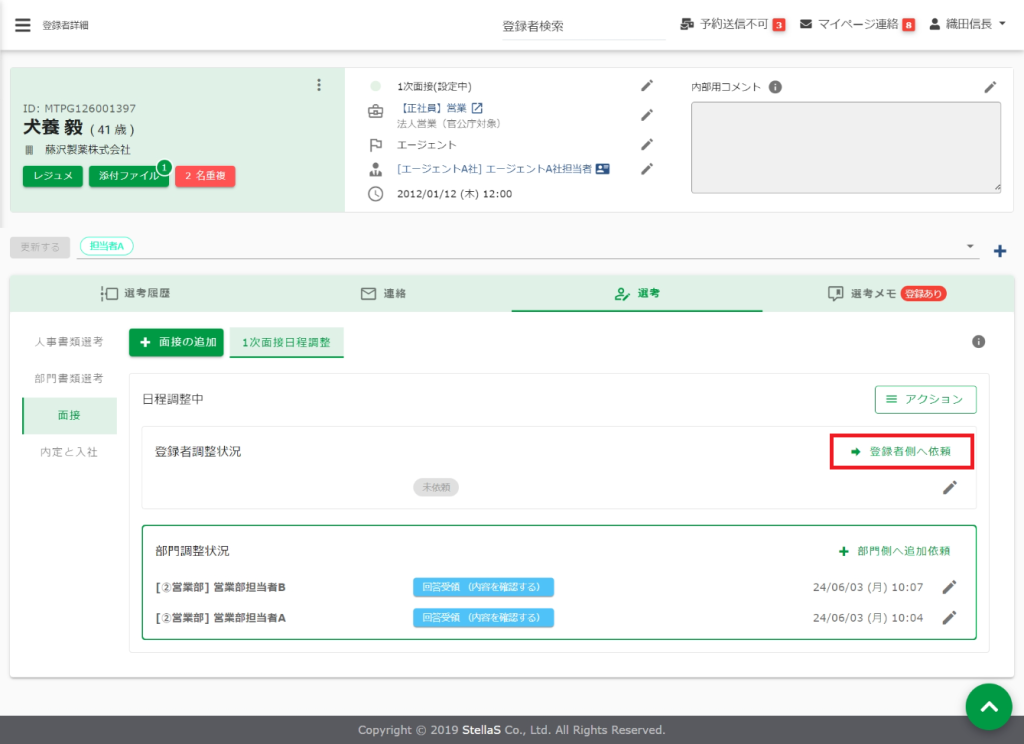
Task: Open the hamburger navigation menu
Action: [22, 25]
